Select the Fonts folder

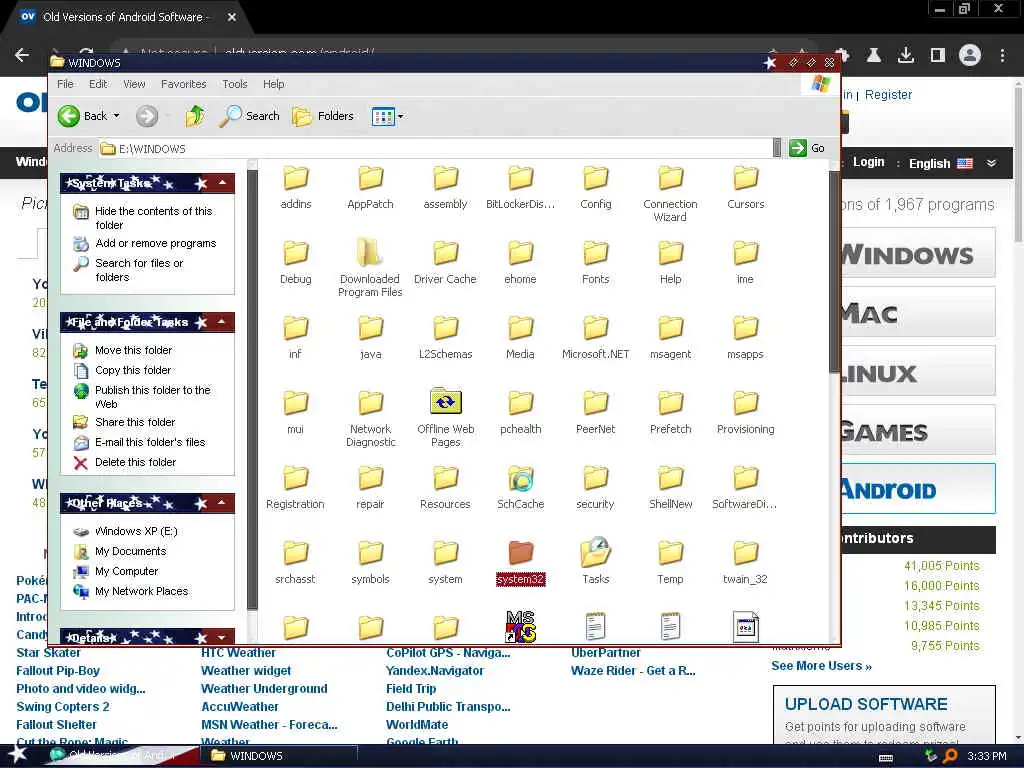click(x=596, y=263)
